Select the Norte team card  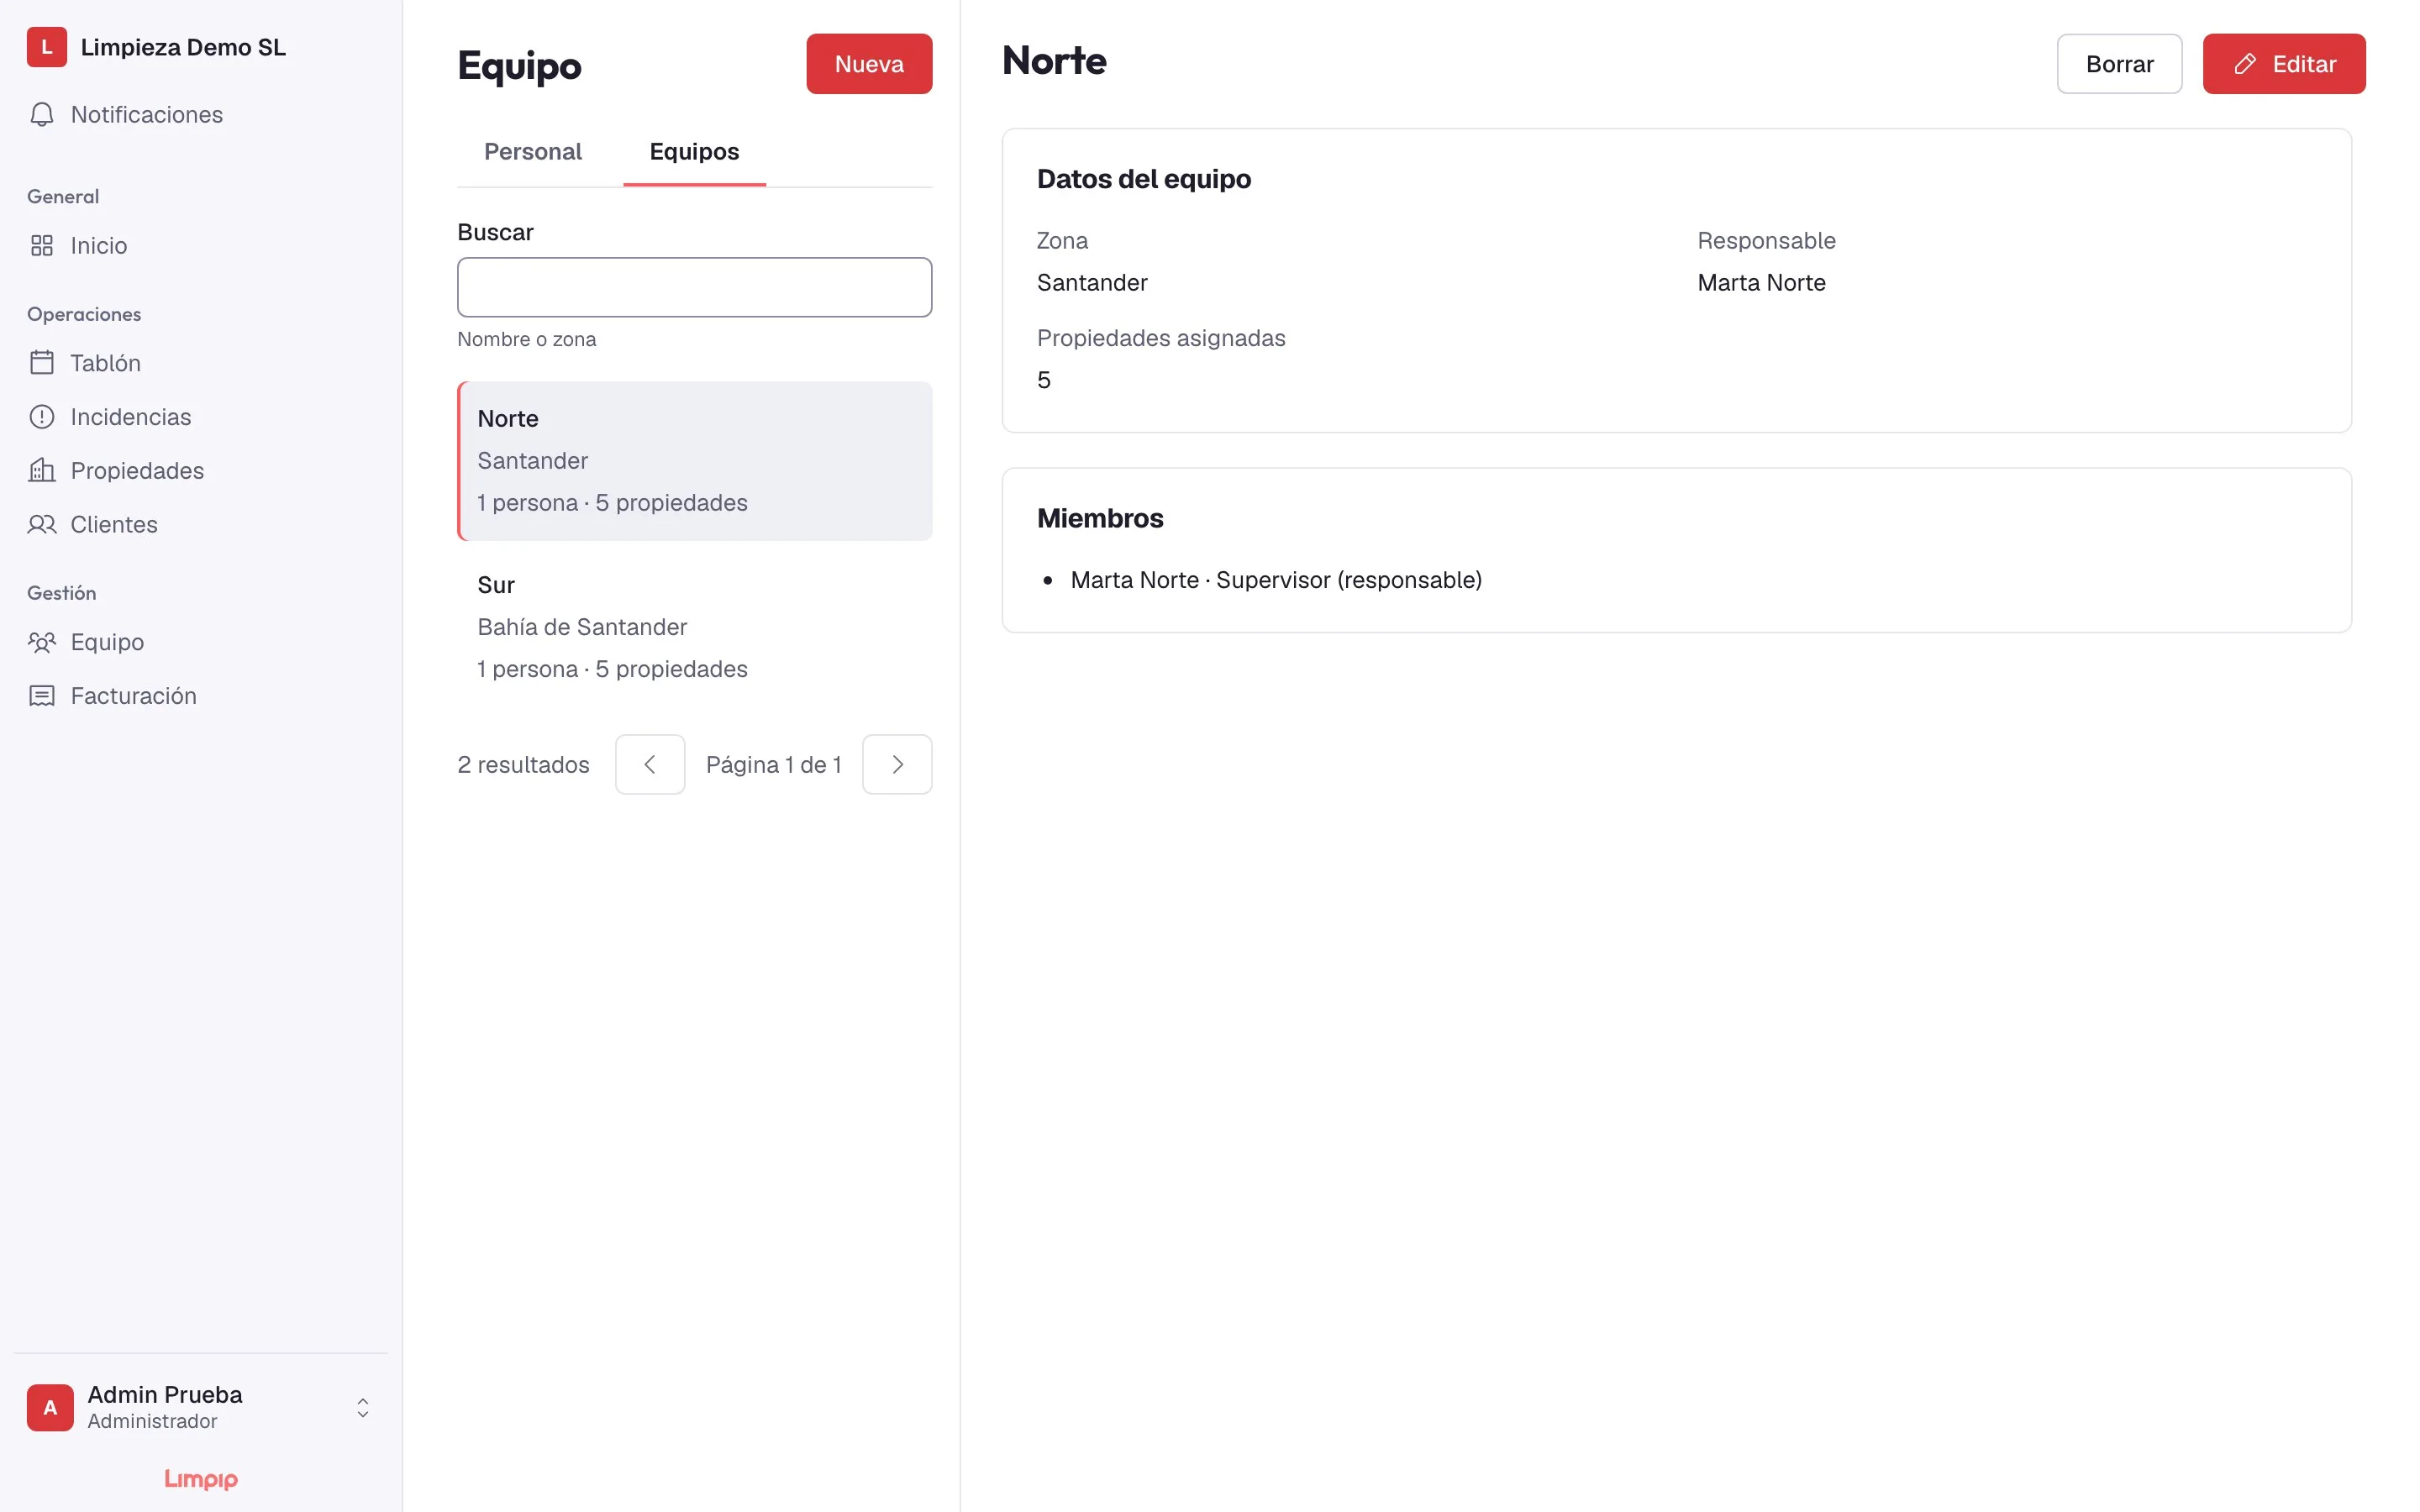pyautogui.click(x=694, y=461)
